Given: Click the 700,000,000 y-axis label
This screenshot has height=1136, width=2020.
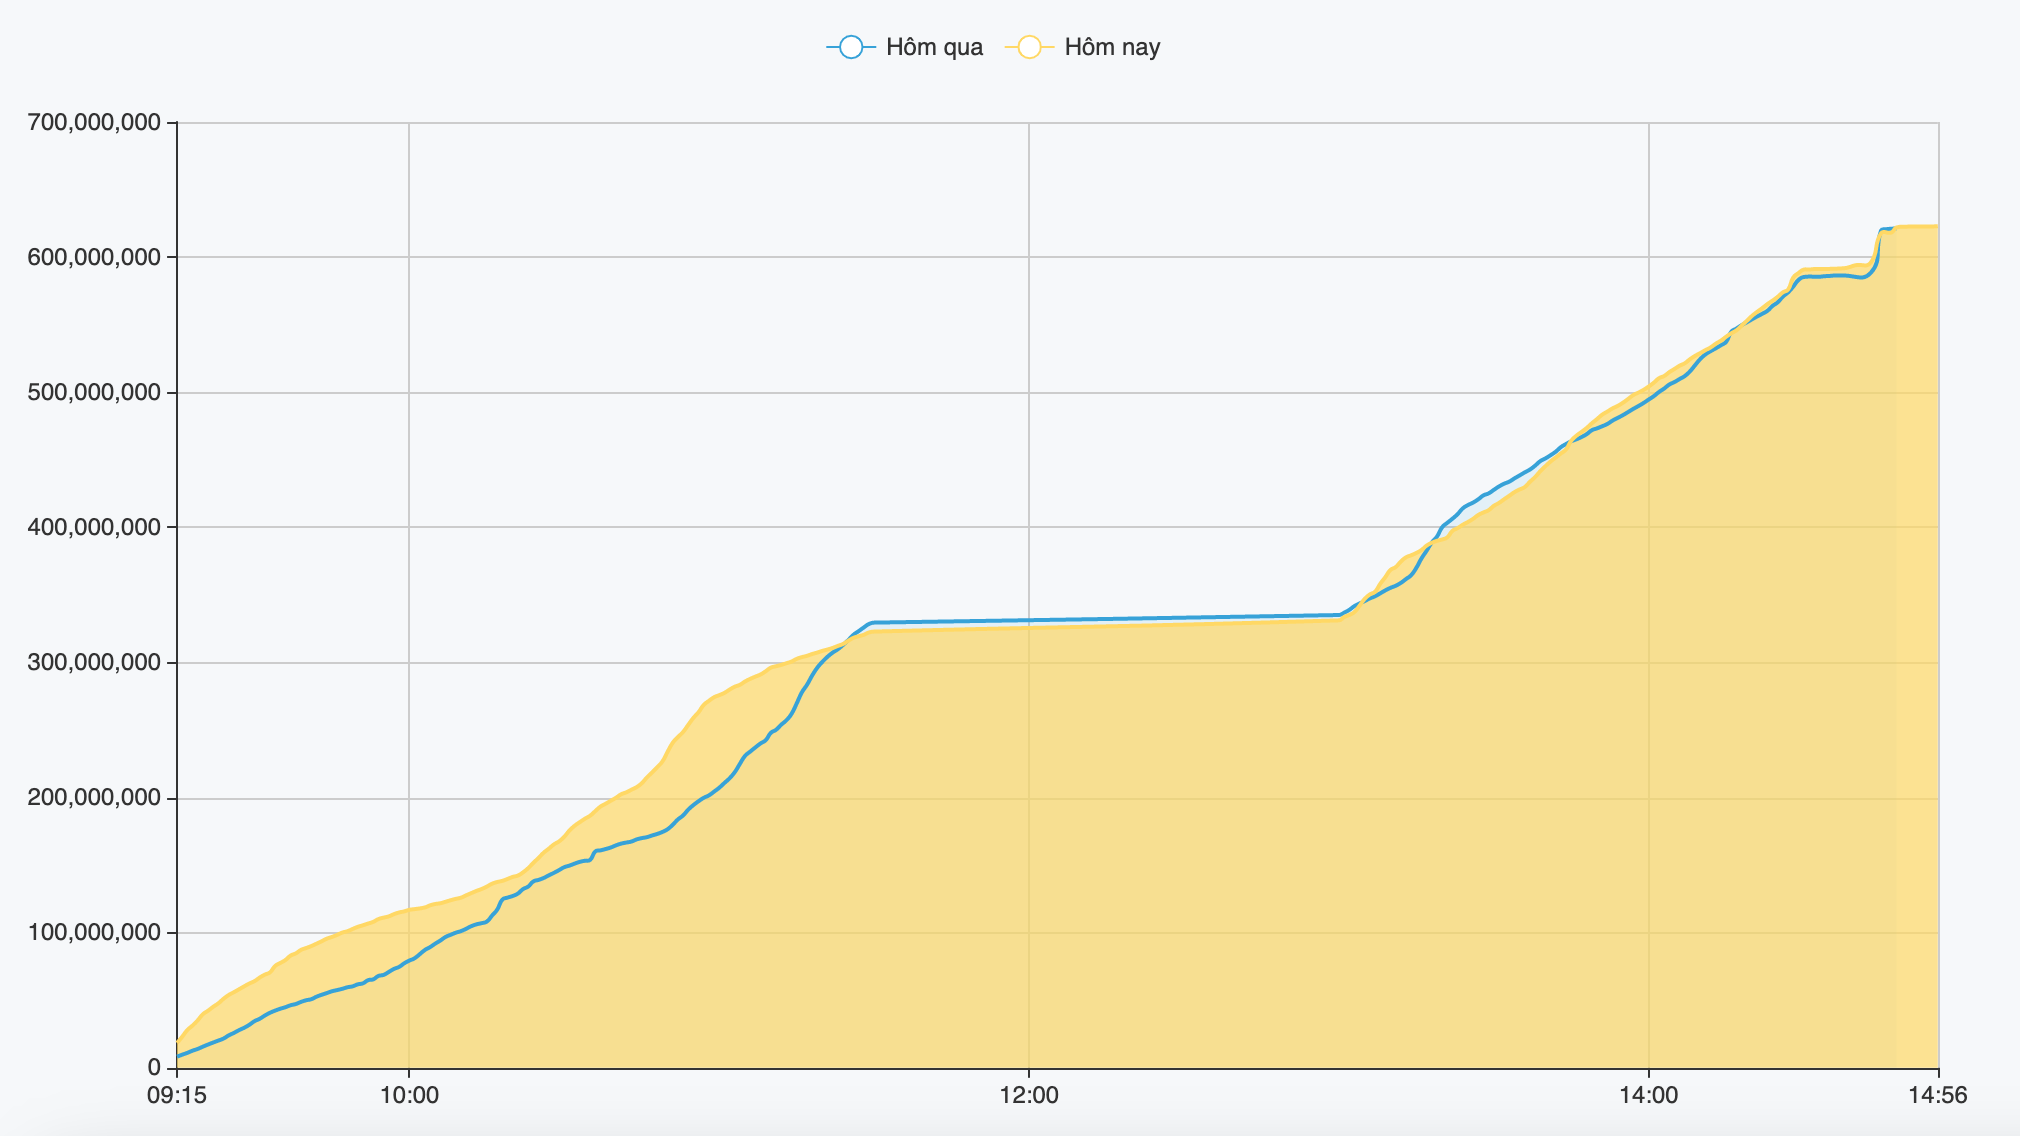Looking at the screenshot, I should pyautogui.click(x=94, y=123).
